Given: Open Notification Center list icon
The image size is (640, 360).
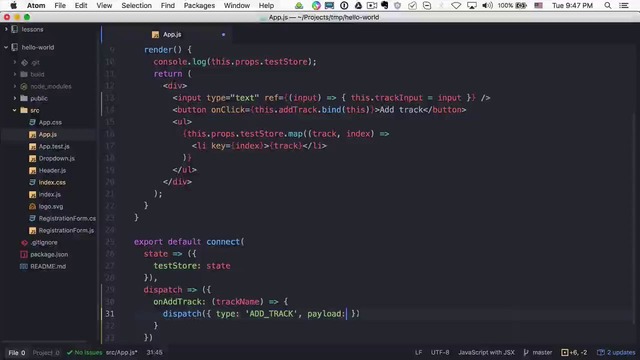Looking at the screenshot, I should [x=624, y=5].
